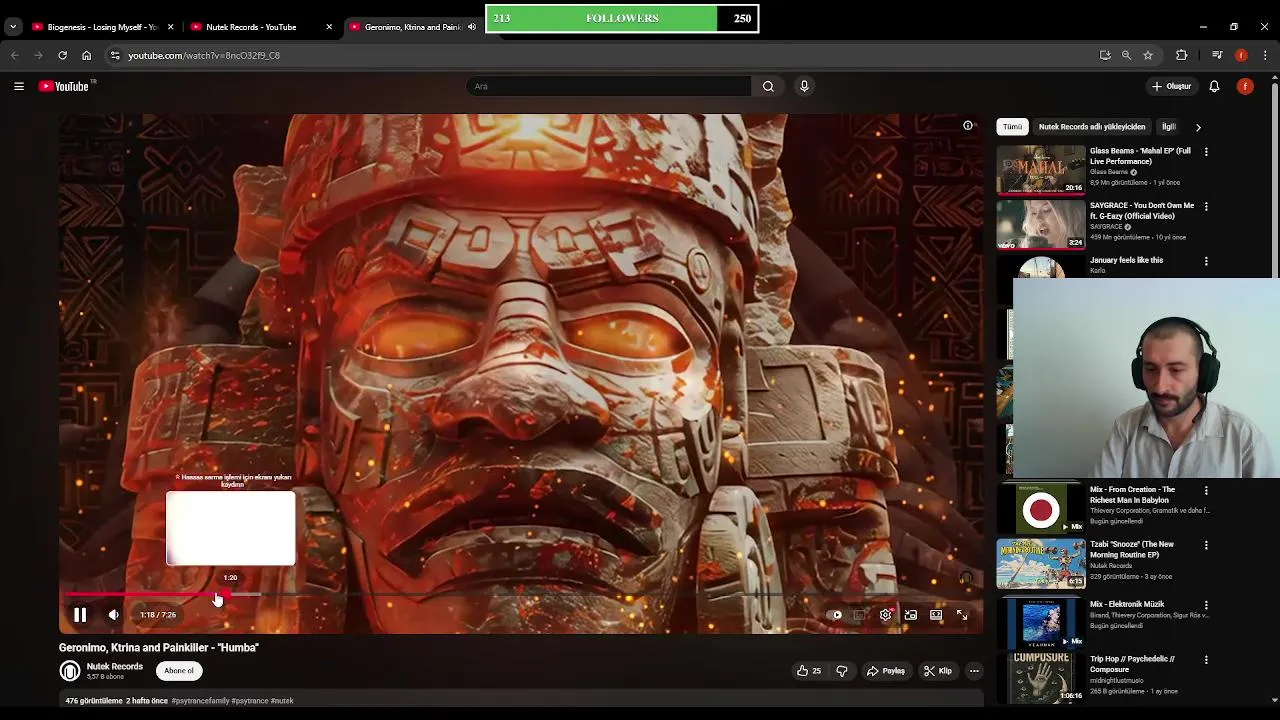The image size is (1280, 720).
Task: Click browser home icon
Action: [x=86, y=55]
